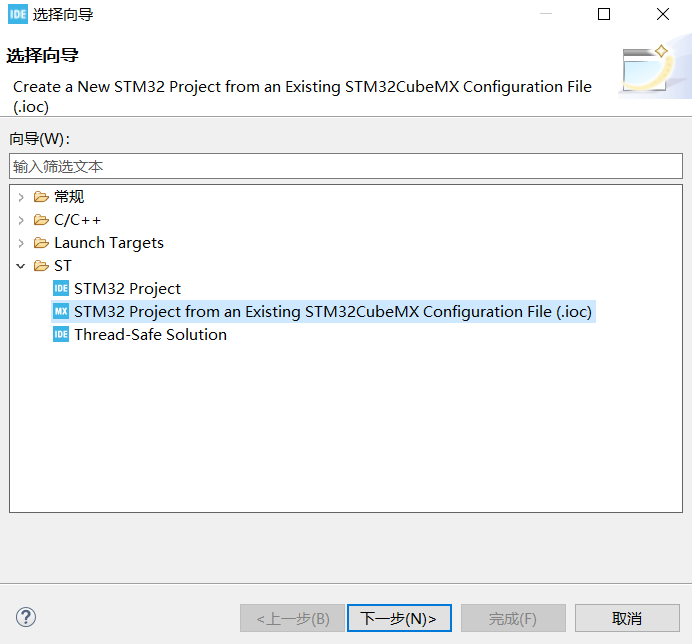Click the MX icon of the .ioc project wizard

click(x=61, y=312)
